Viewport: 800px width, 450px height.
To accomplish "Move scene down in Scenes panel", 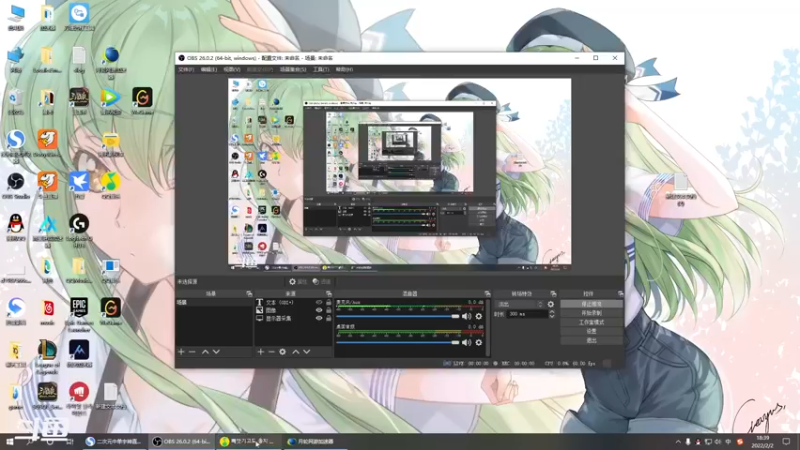I will point(216,352).
